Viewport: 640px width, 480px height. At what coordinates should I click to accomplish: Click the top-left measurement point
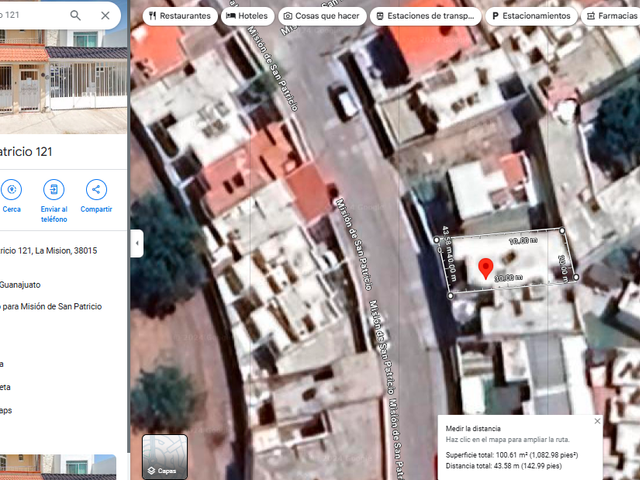[436, 240]
